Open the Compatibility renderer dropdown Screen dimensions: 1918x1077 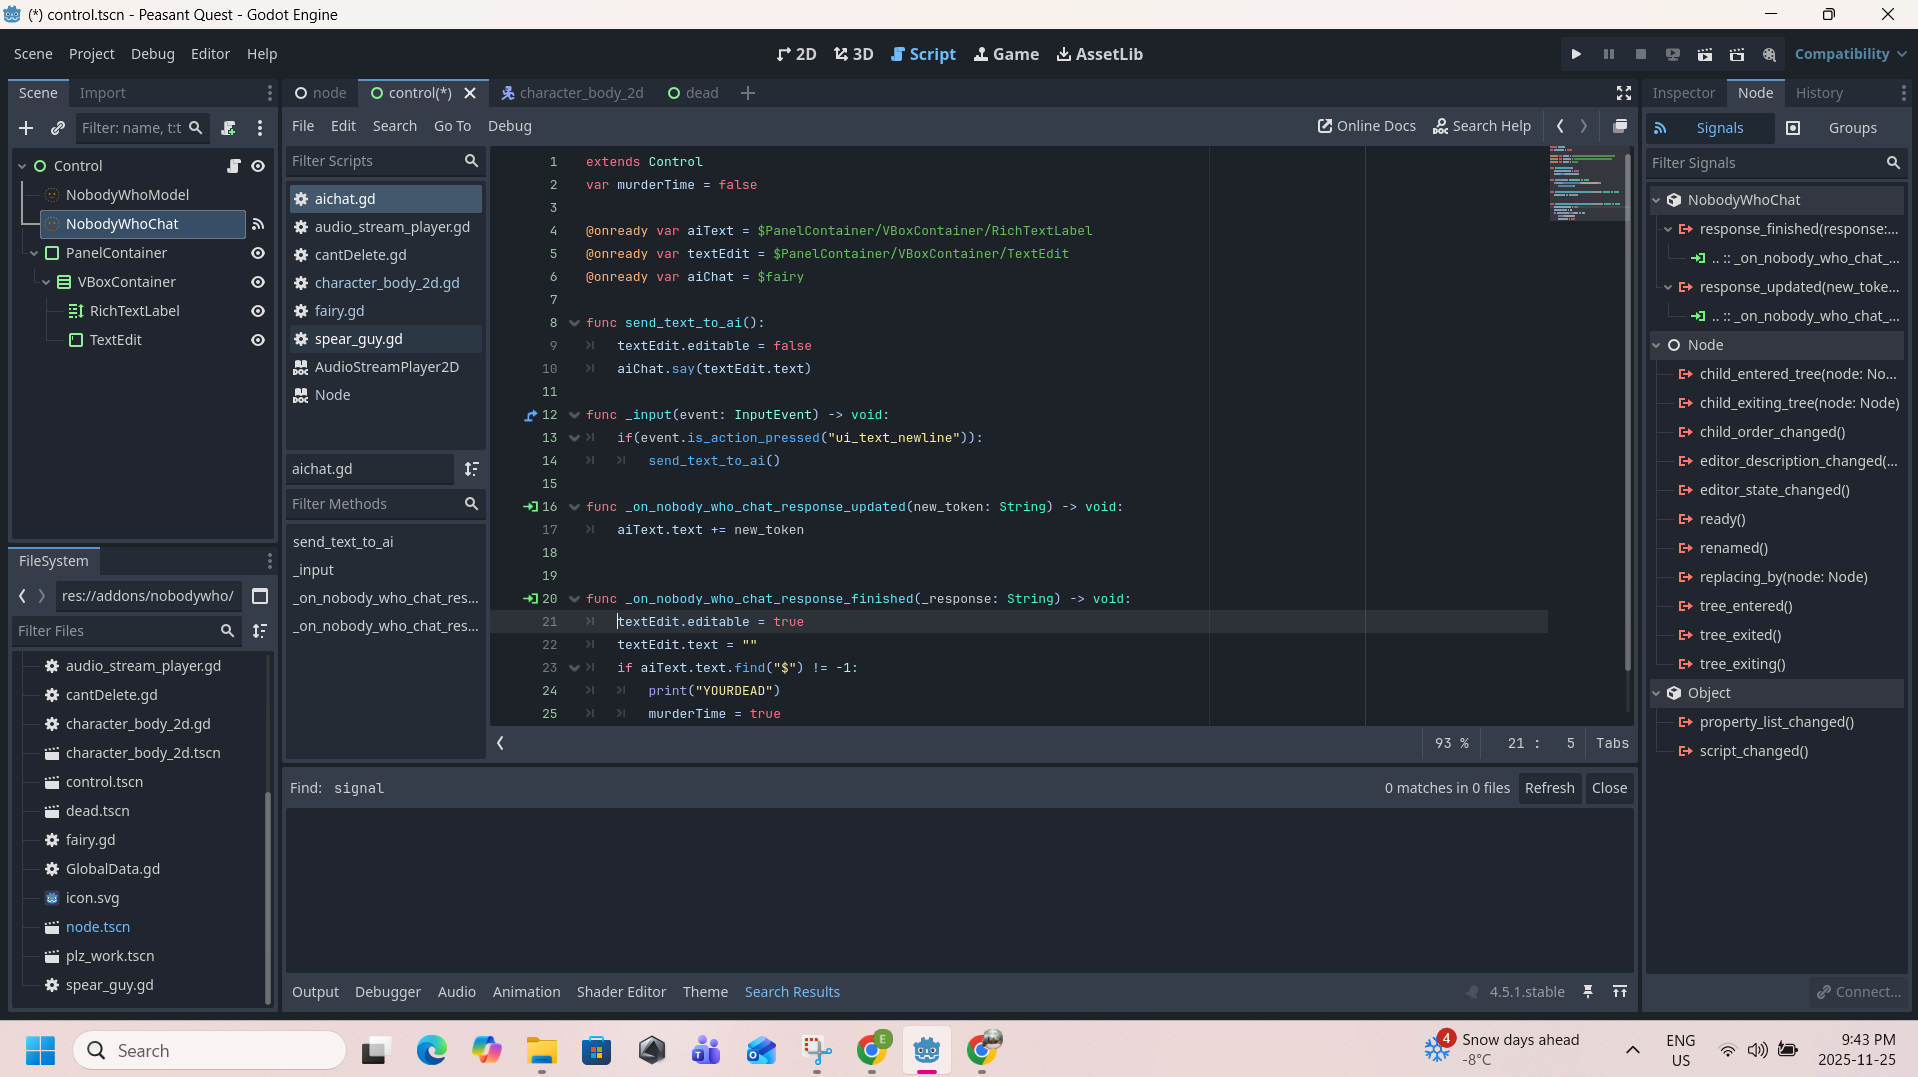click(x=1849, y=54)
